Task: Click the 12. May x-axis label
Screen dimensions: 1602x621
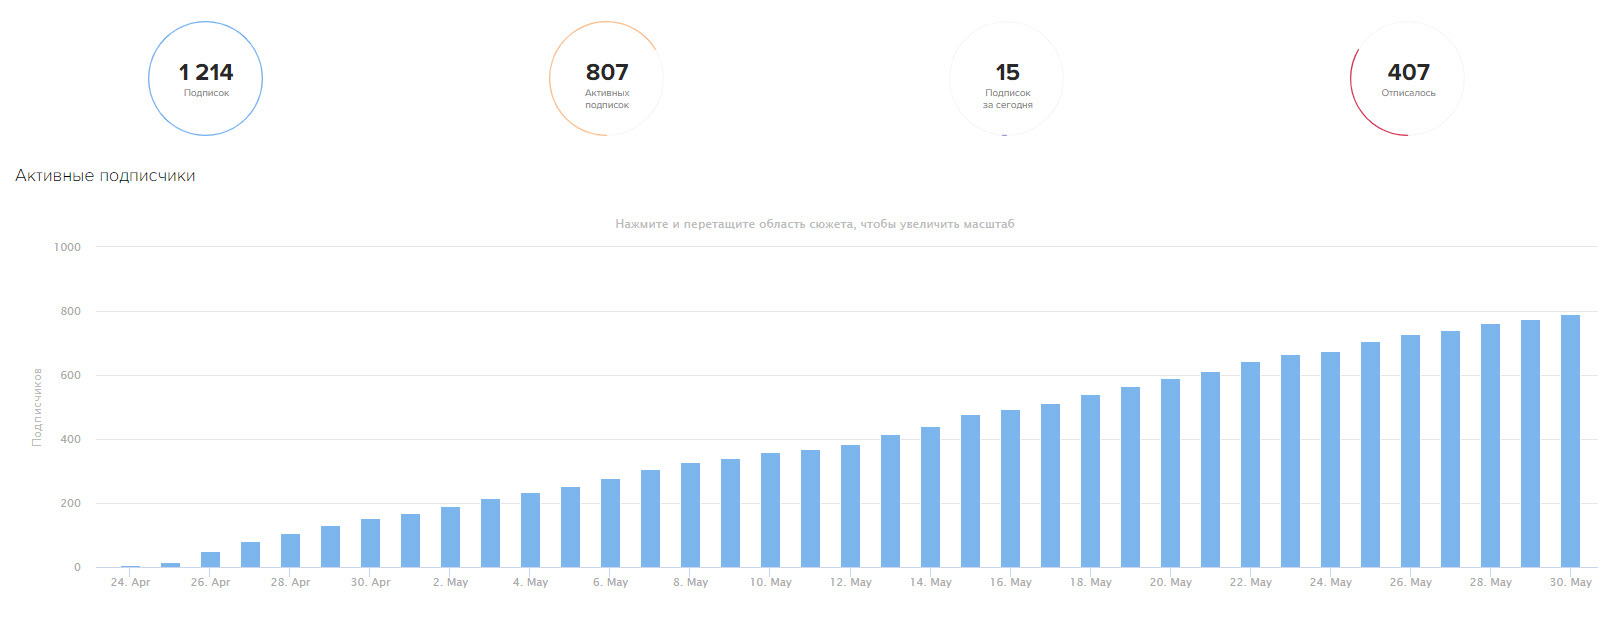Action: point(850,582)
